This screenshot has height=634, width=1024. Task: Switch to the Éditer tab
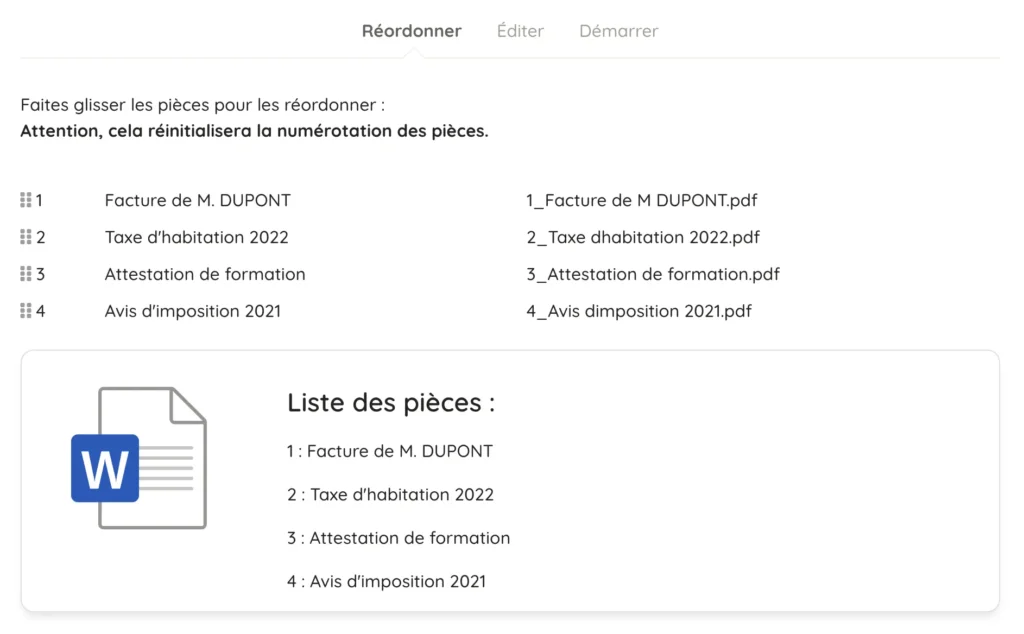coord(520,31)
